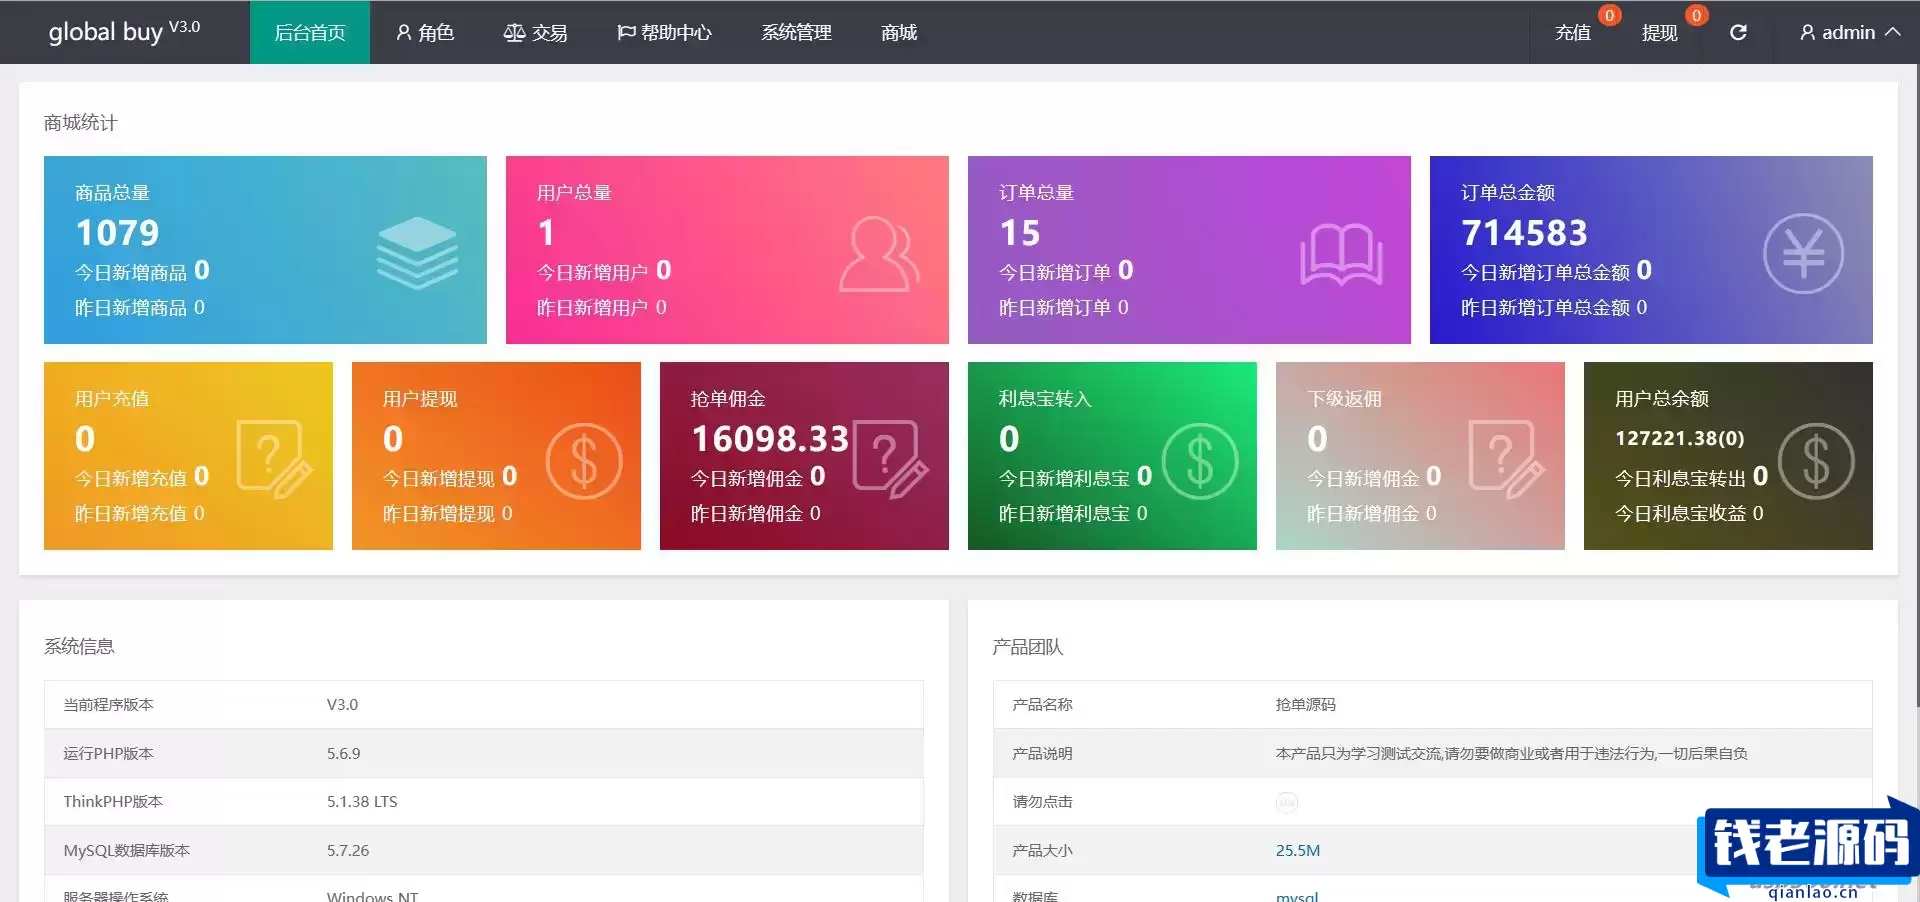Click the 产品说明 description text

tap(1511, 753)
